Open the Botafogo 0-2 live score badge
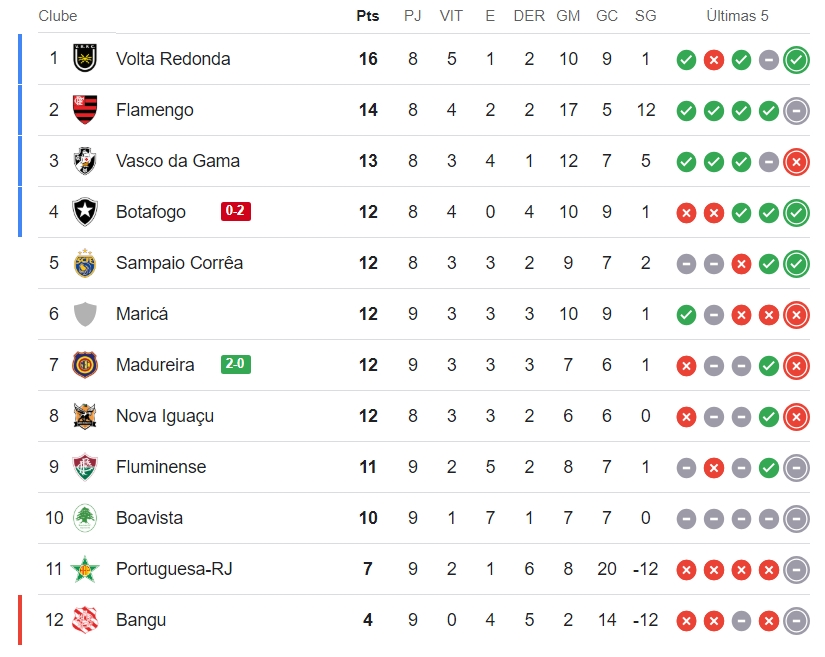 coord(236,211)
